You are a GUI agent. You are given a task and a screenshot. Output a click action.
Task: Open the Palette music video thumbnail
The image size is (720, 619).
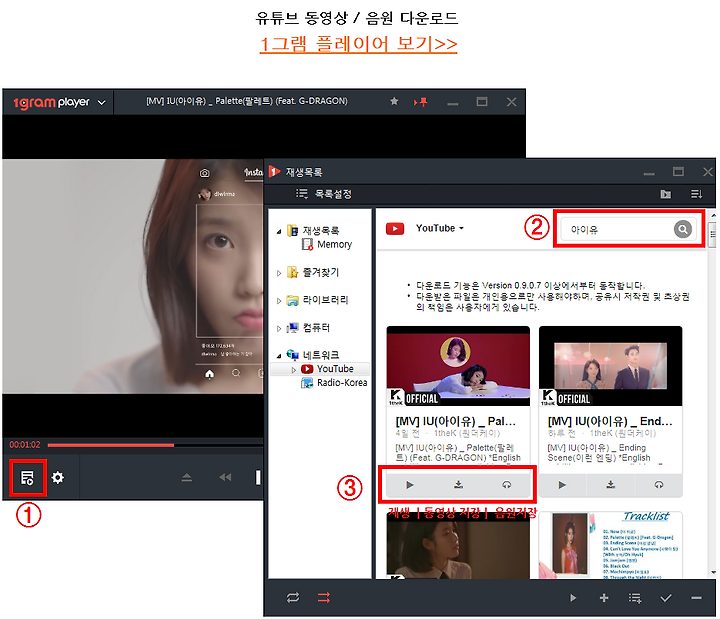coord(458,366)
